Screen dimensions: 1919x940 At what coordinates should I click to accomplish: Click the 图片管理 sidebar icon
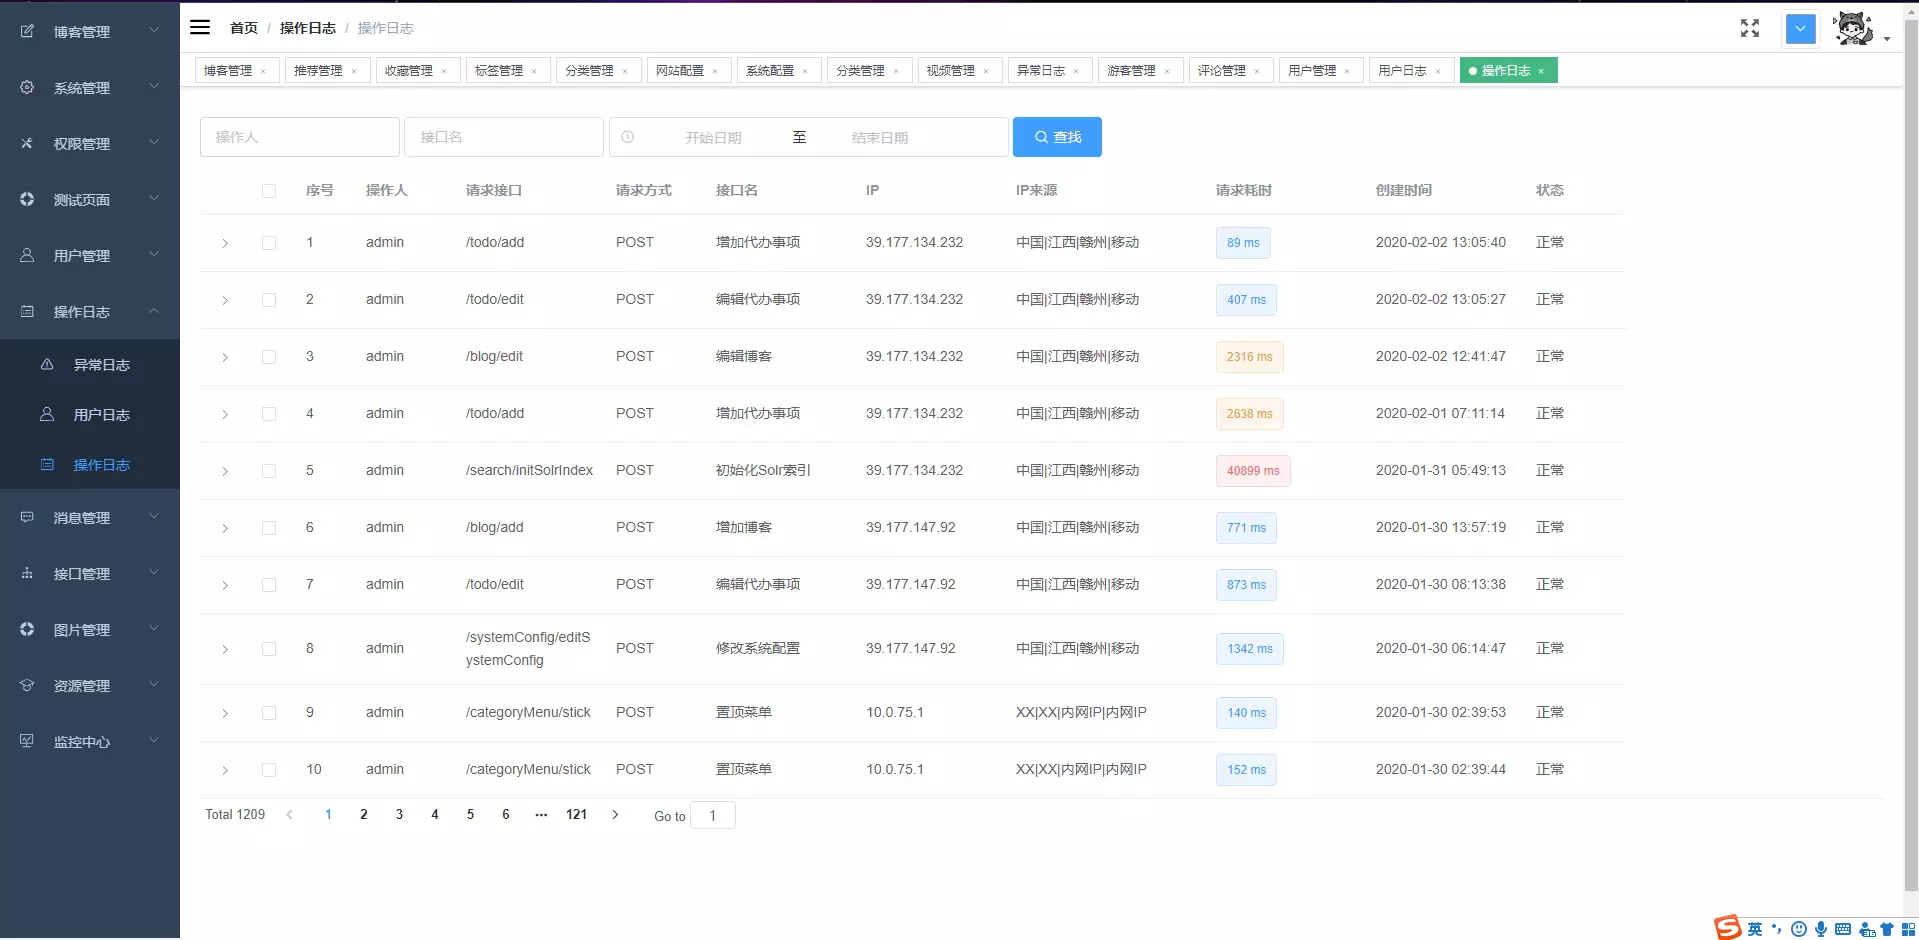coord(27,630)
